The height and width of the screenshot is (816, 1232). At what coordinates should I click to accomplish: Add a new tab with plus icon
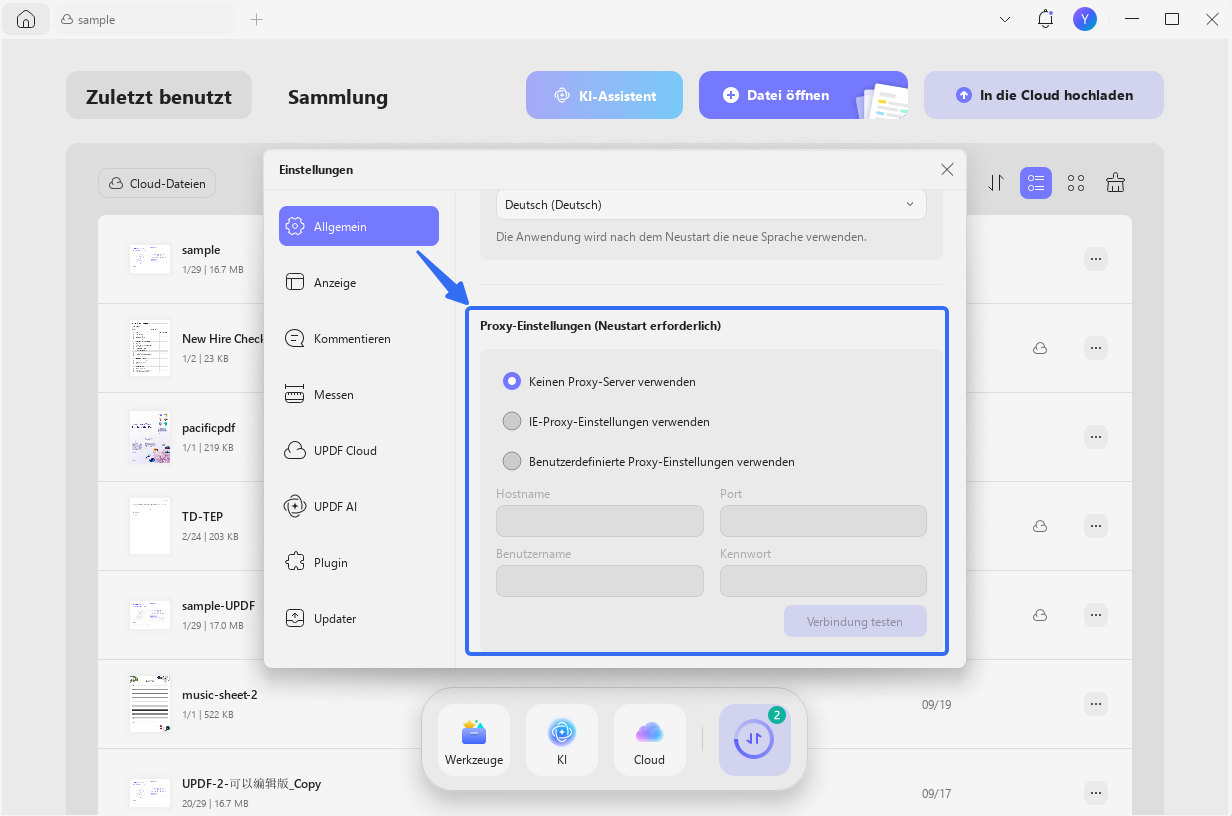(257, 19)
